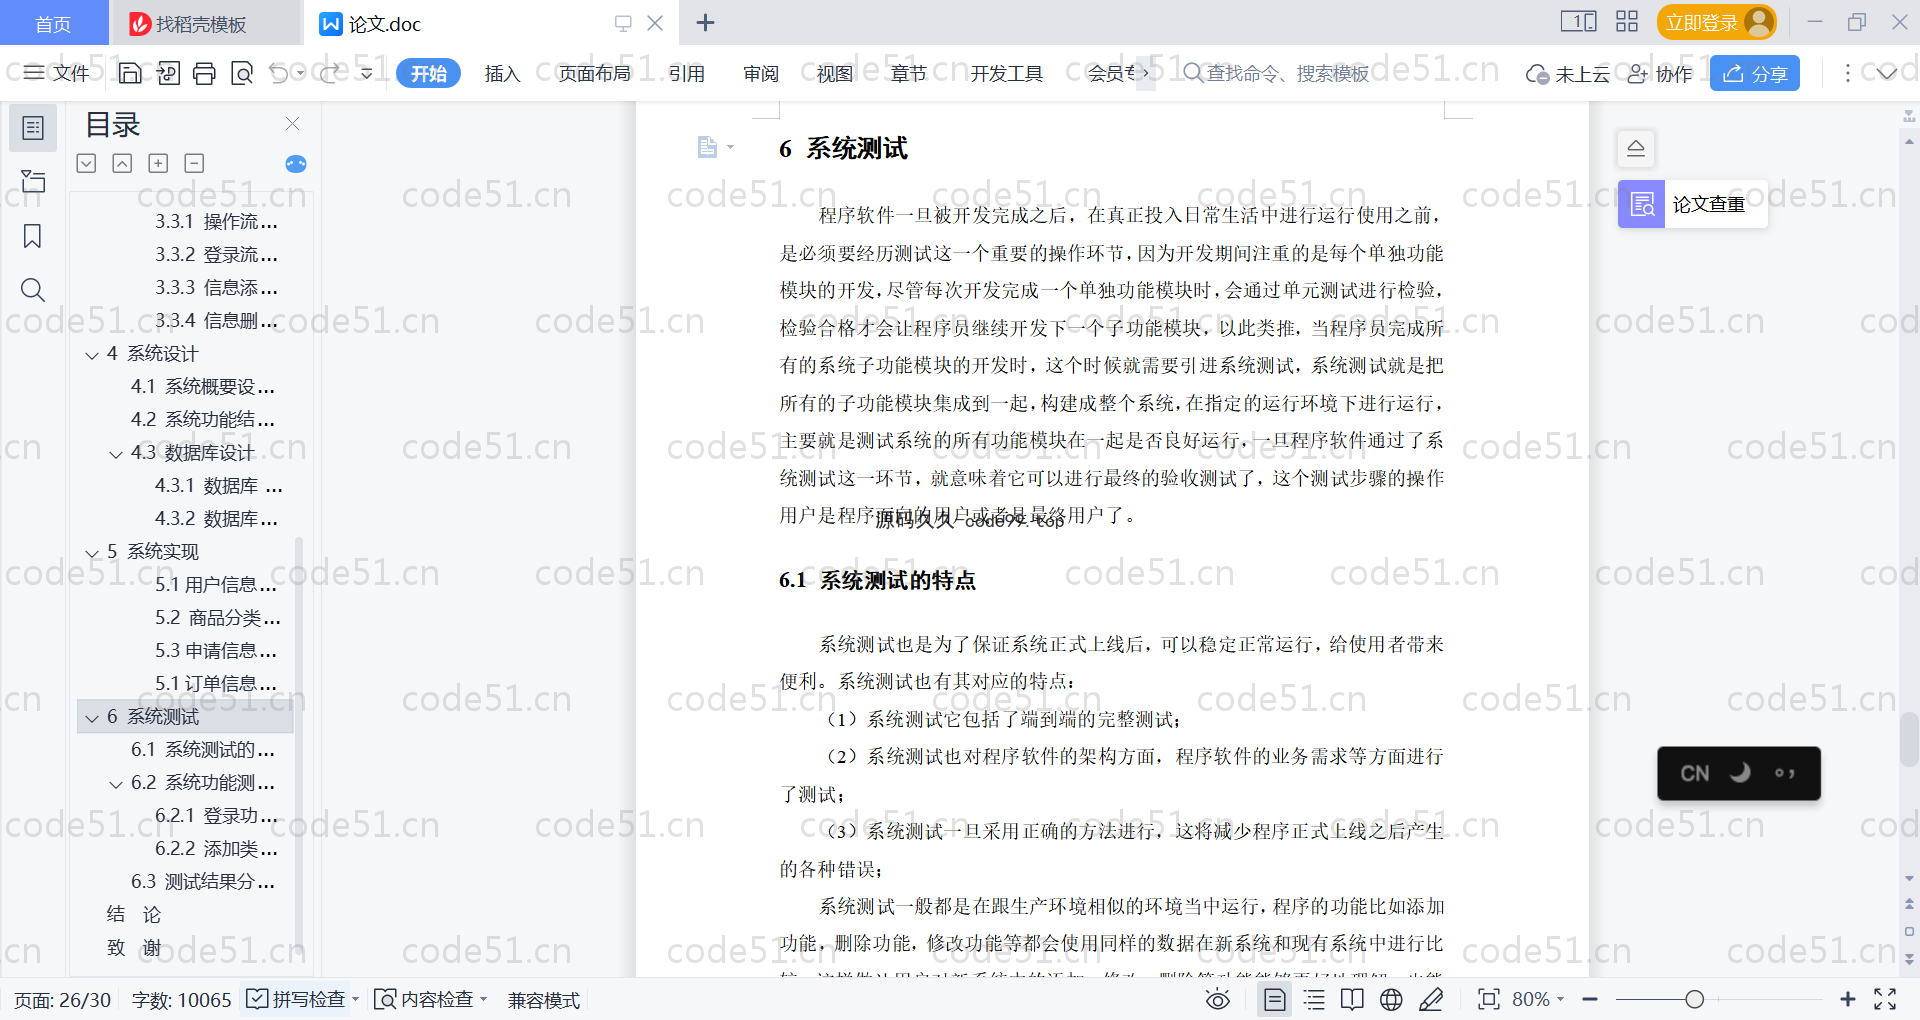The width and height of the screenshot is (1920, 1020).
Task: Enter full screen mode icon
Action: tap(1885, 999)
